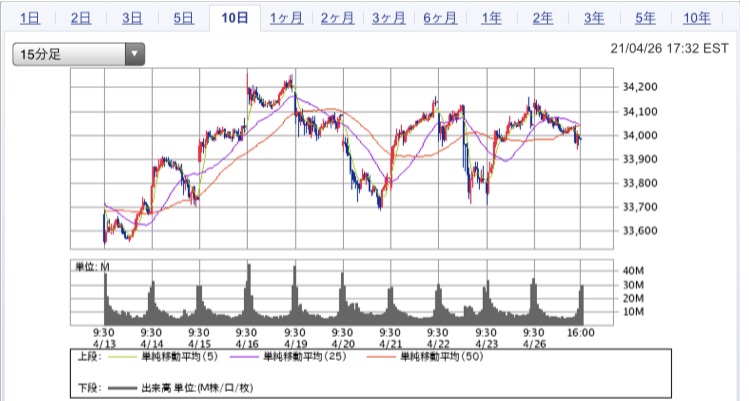
Task: Click the 10M volume axis label
Action: [633, 312]
